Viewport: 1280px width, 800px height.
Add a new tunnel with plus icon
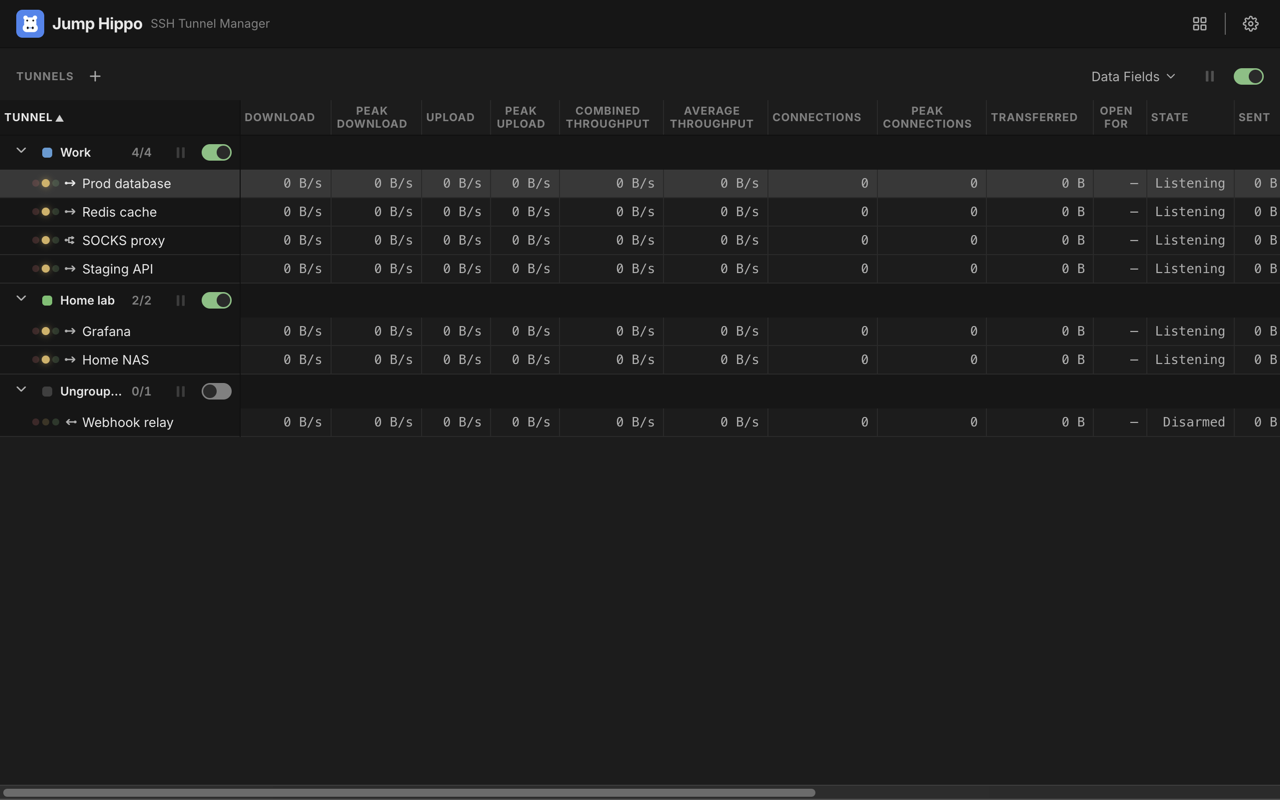tap(95, 76)
